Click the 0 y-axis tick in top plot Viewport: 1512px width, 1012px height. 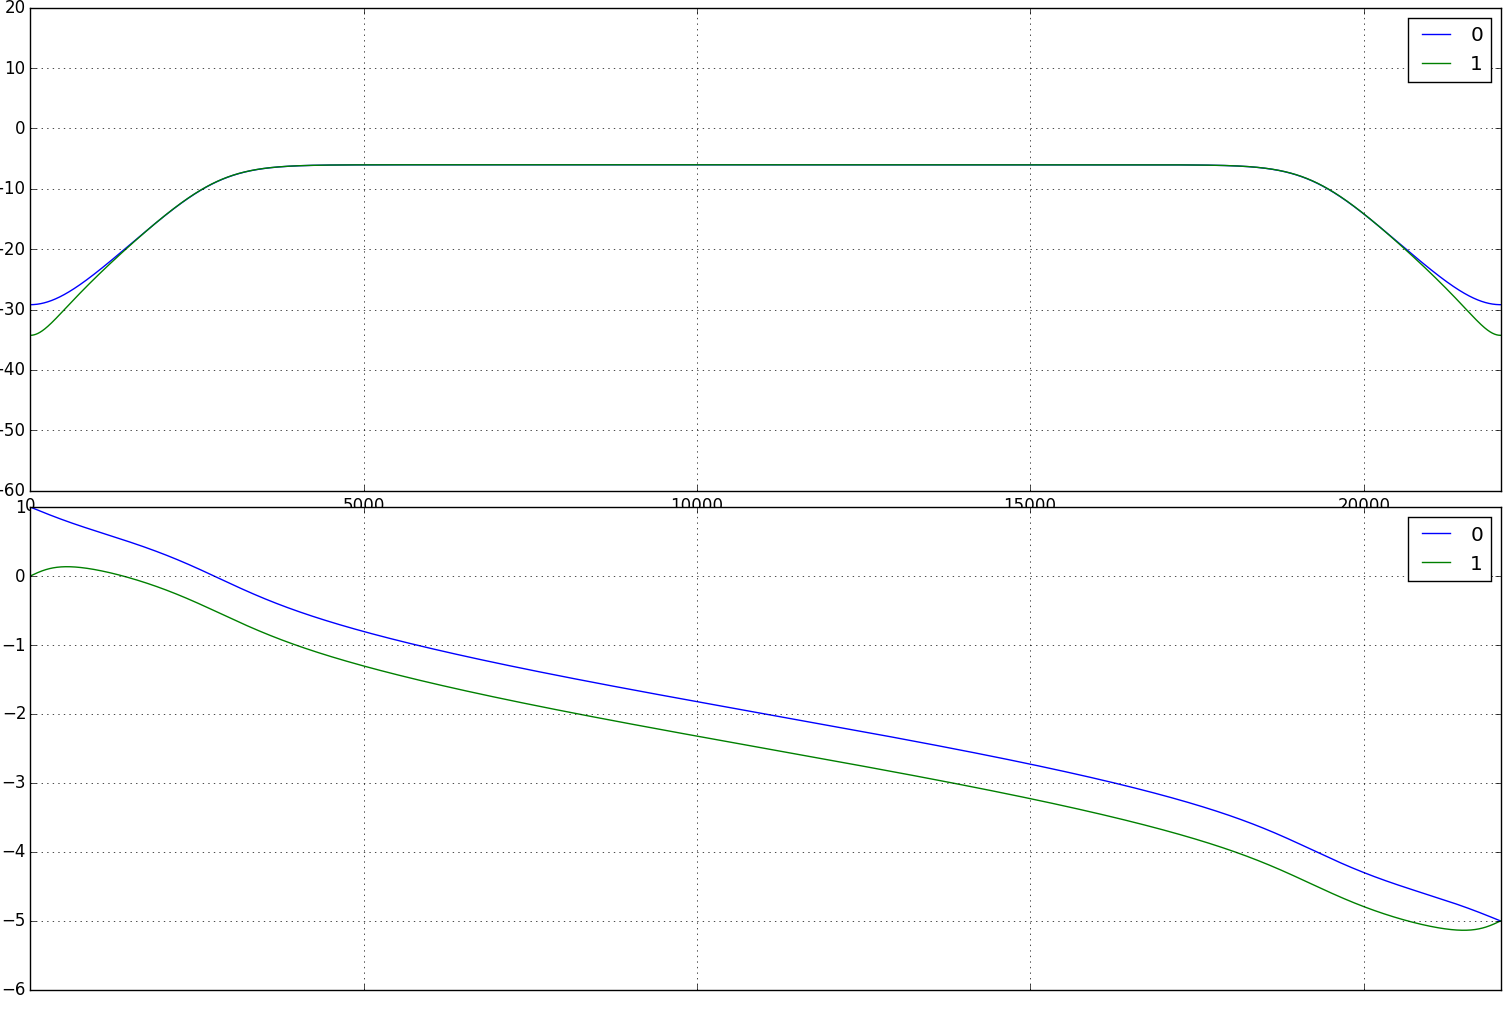point(19,129)
